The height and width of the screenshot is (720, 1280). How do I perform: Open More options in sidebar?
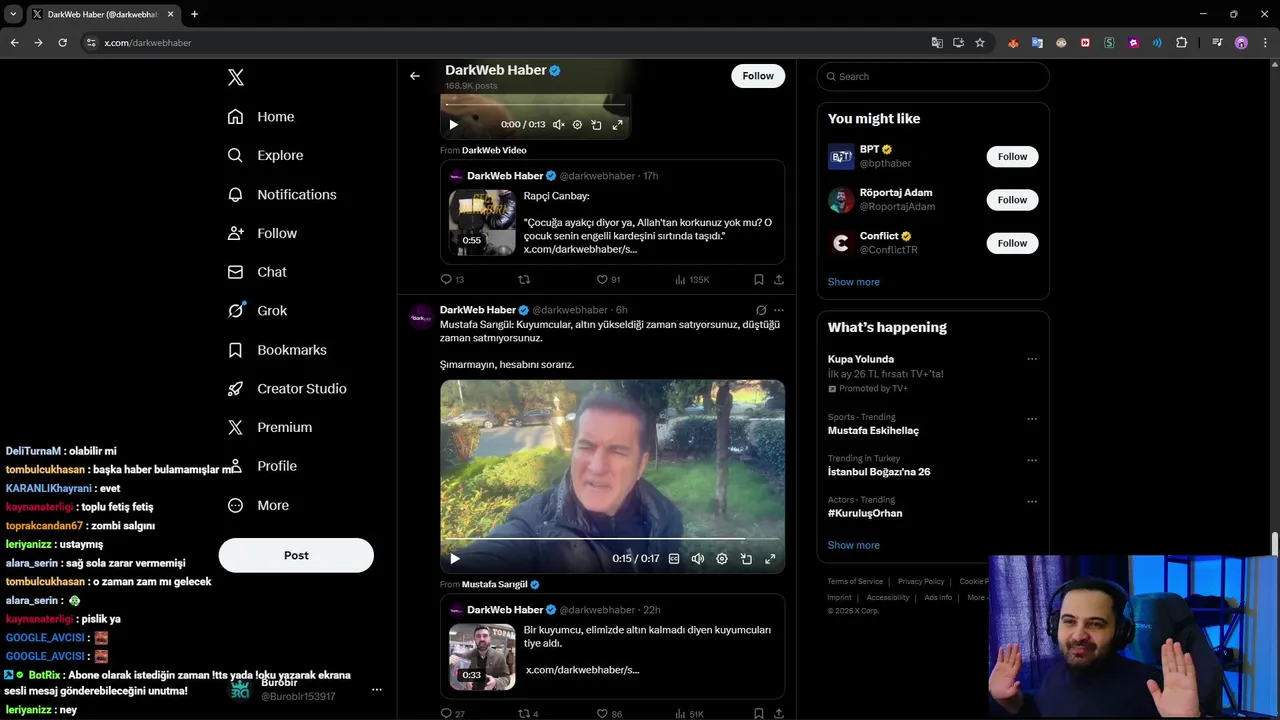click(x=258, y=506)
